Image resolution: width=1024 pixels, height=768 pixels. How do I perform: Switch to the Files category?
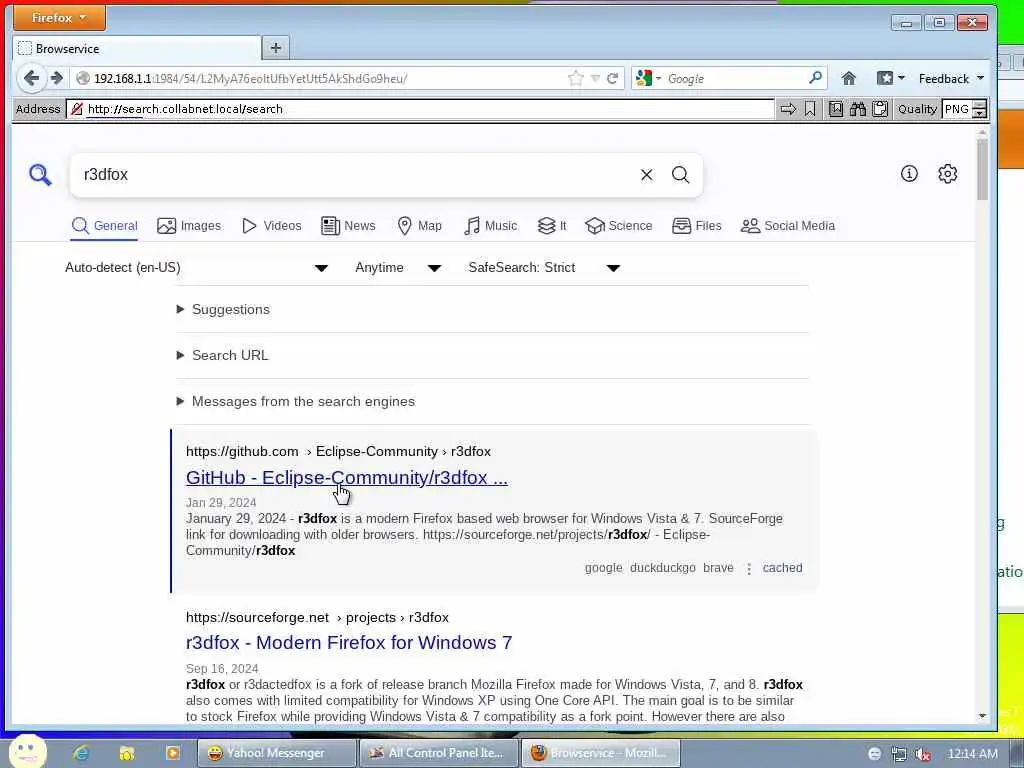pos(697,226)
